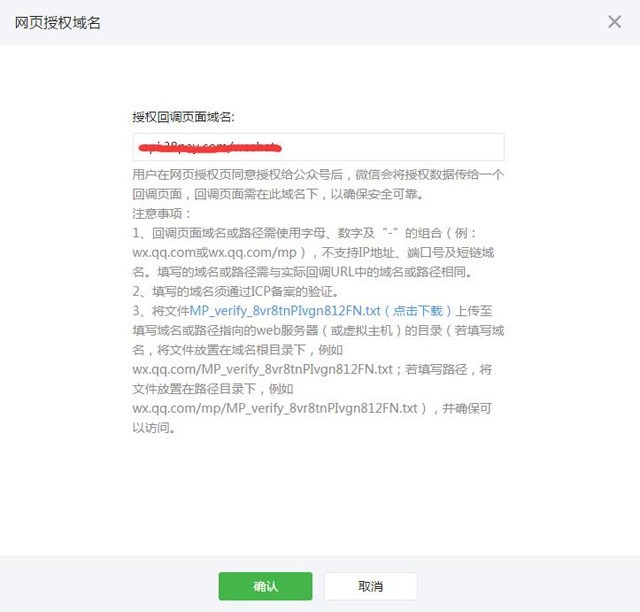Click the description line starting 用户在网页授权页
640x612 pixels.
coord(318,174)
